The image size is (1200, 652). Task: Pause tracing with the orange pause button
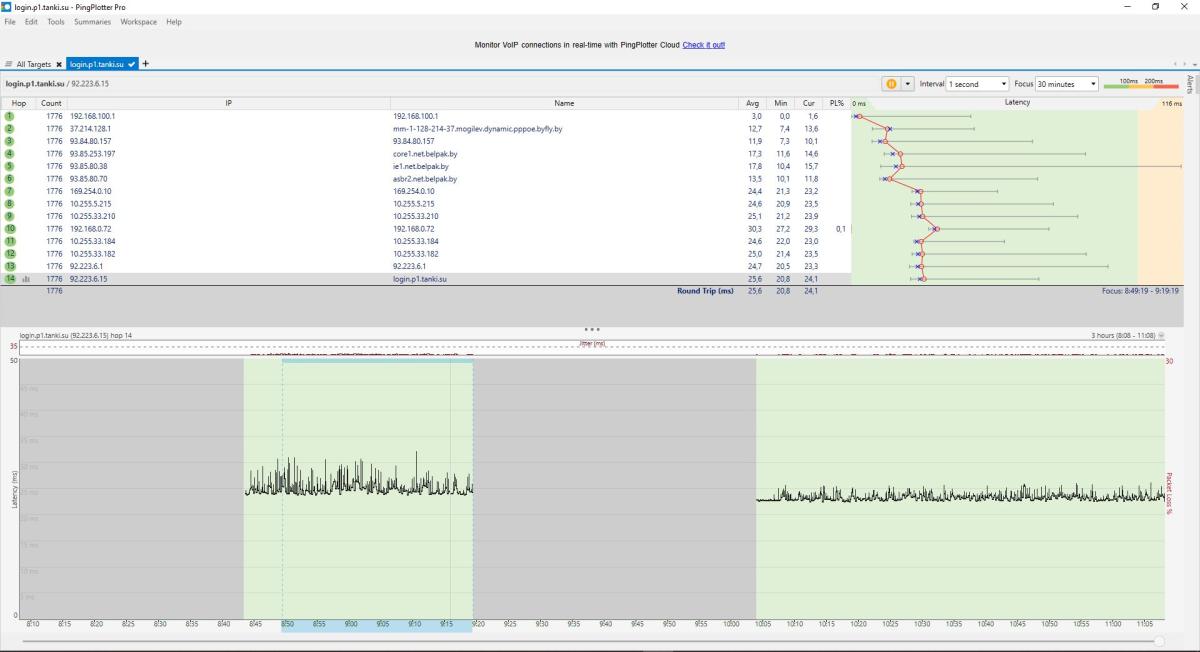coord(889,84)
